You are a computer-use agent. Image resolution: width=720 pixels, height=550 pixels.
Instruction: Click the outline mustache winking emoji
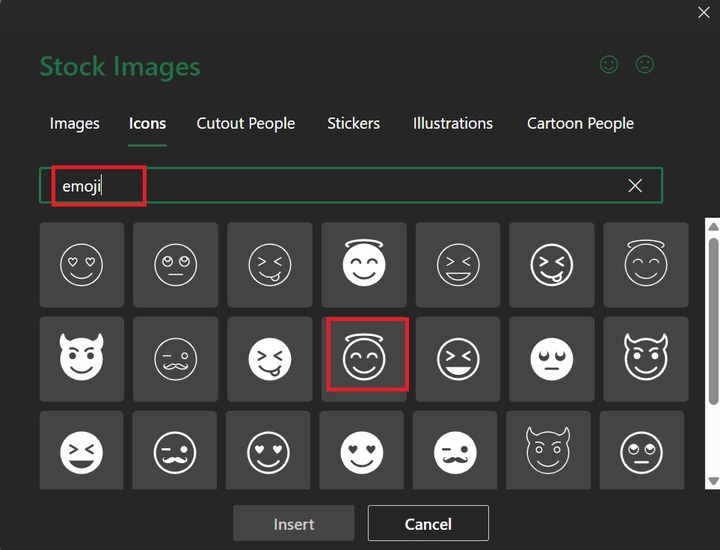coord(175,359)
